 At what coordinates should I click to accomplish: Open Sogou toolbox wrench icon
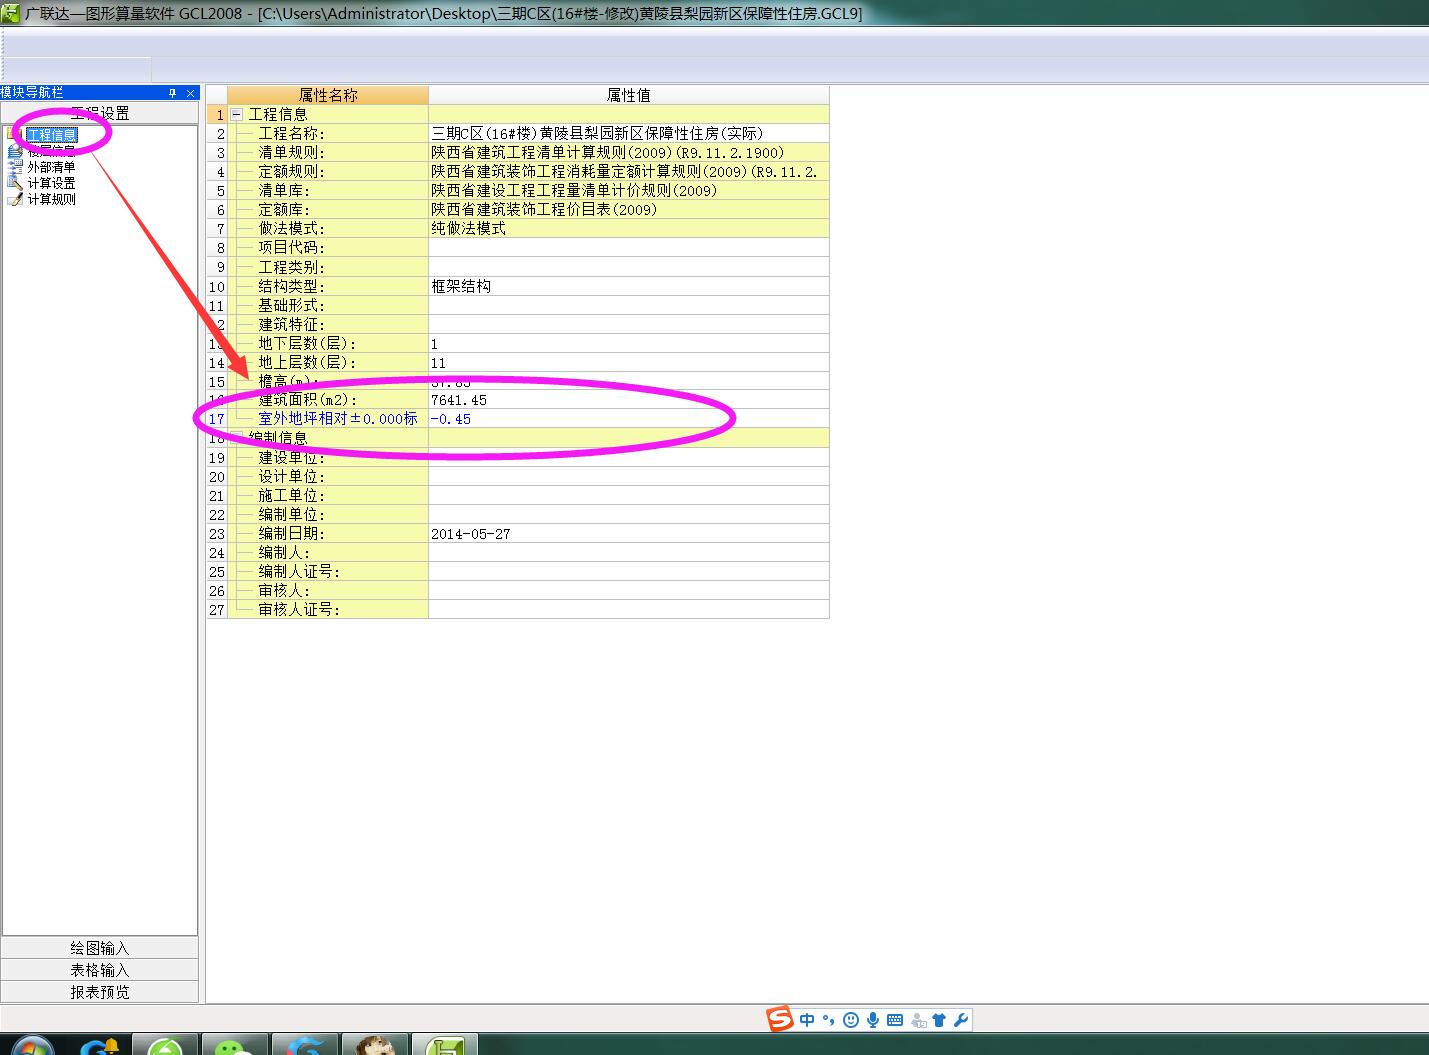961,1020
